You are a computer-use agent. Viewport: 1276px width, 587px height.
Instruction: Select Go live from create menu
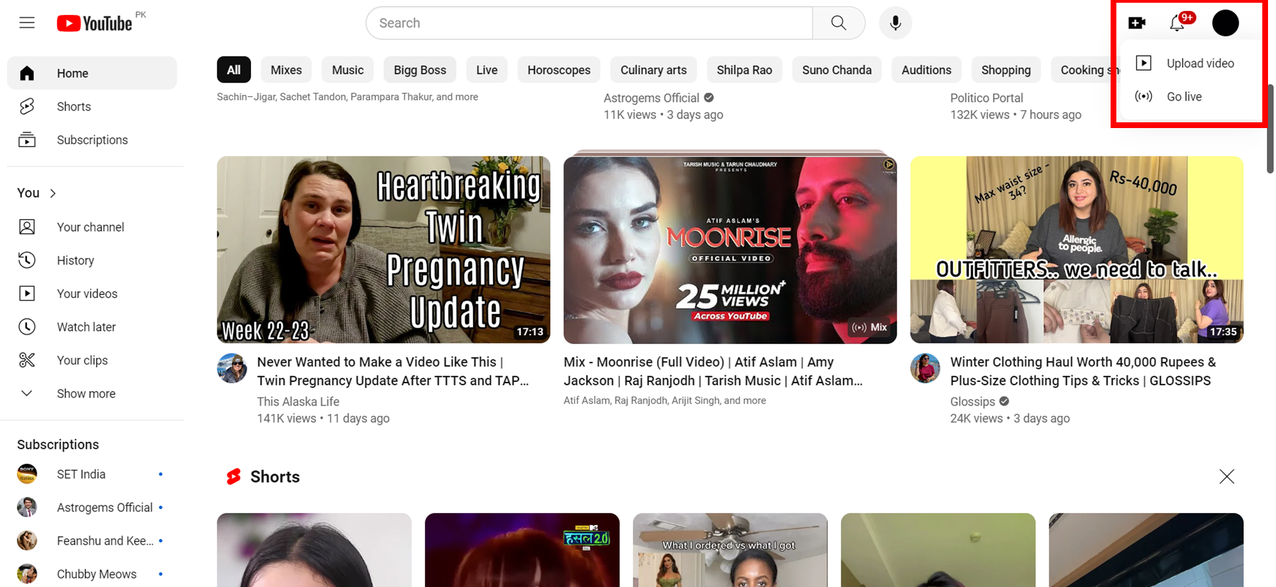[1188, 97]
